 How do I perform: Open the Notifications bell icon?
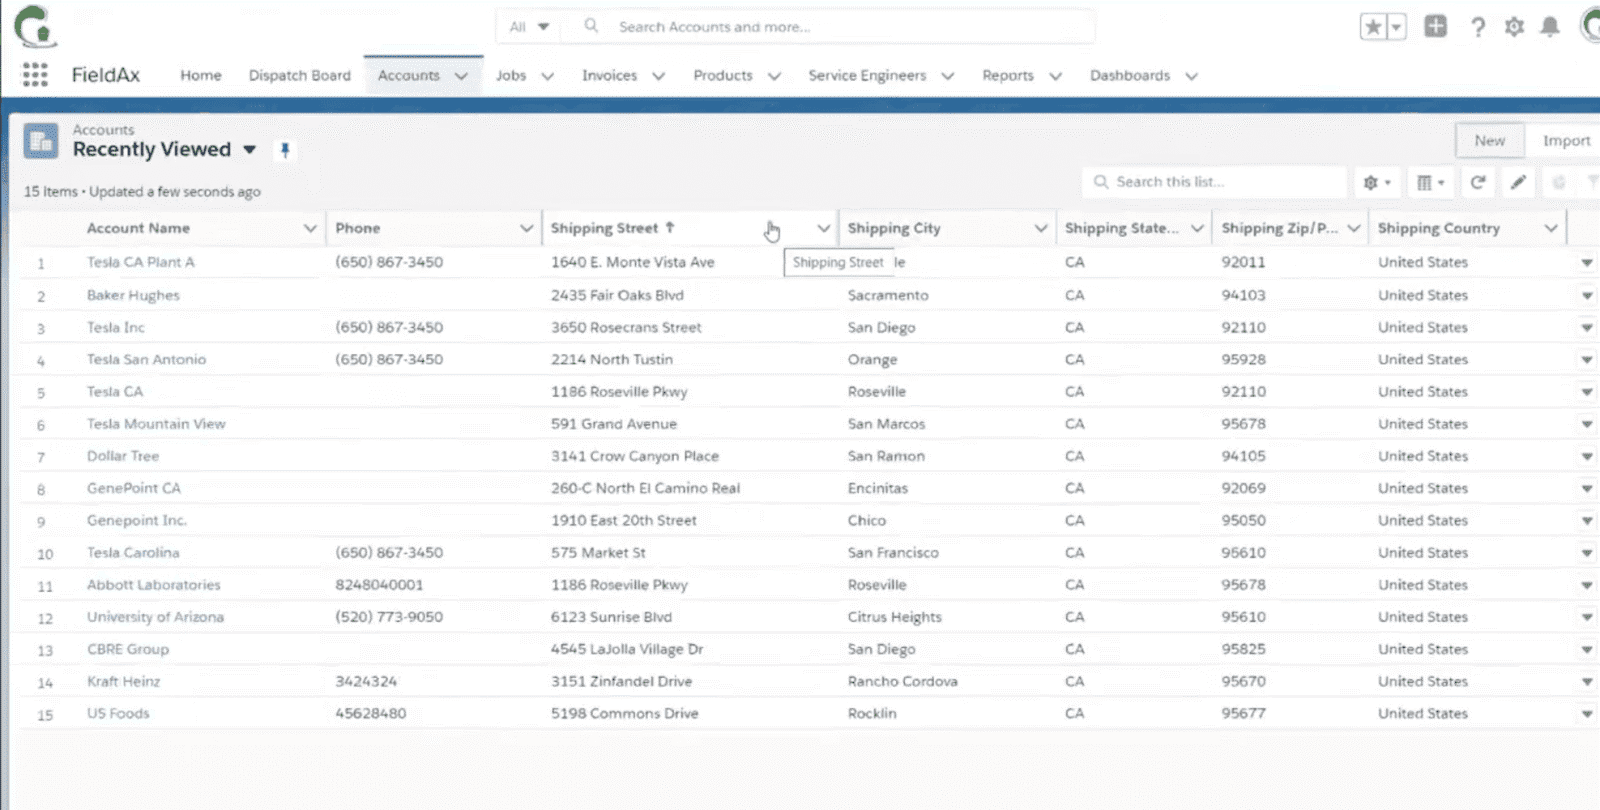(1550, 27)
